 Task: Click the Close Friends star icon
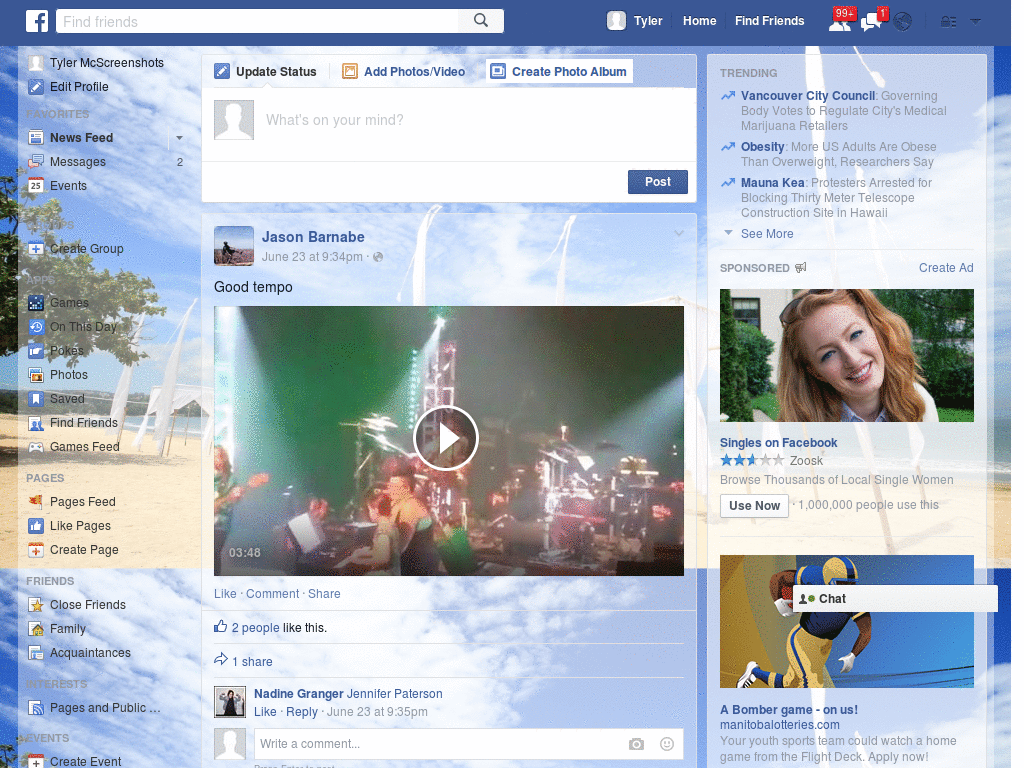(36, 605)
